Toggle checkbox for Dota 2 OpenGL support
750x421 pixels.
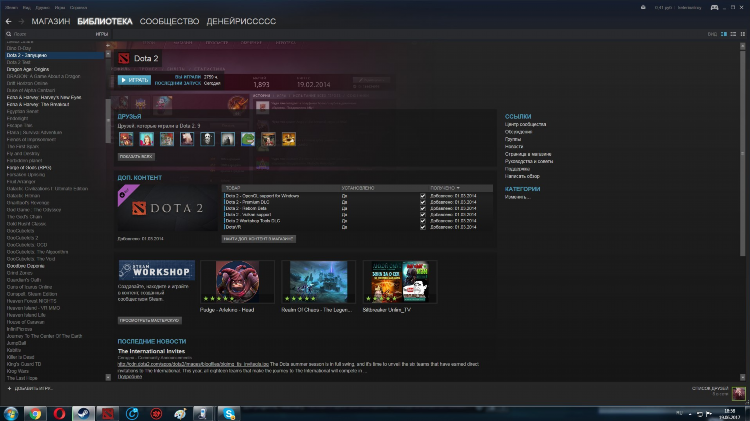tap(422, 196)
